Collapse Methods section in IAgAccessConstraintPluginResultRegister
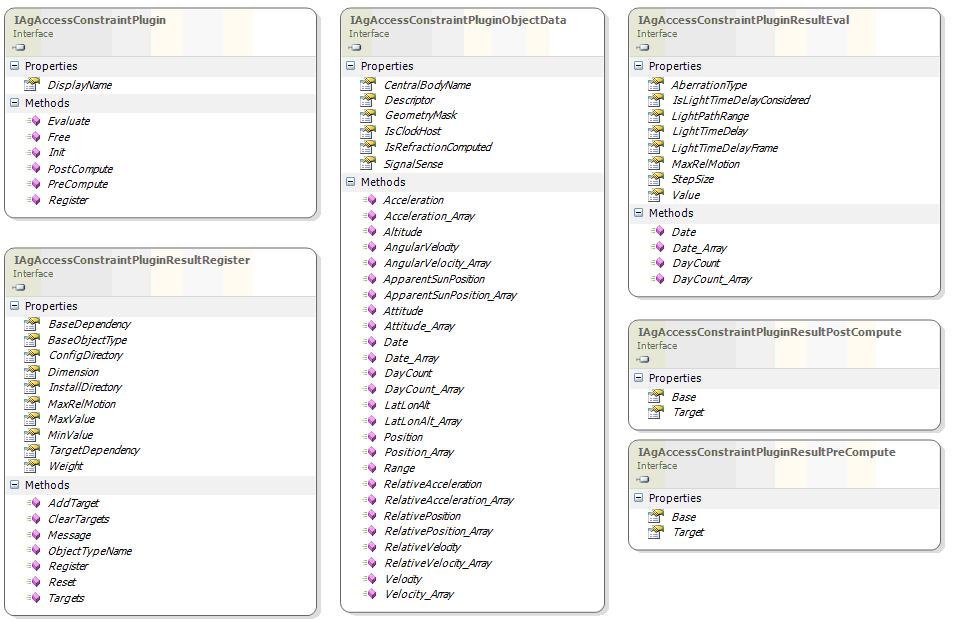The height and width of the screenshot is (621, 955). (x=15, y=485)
